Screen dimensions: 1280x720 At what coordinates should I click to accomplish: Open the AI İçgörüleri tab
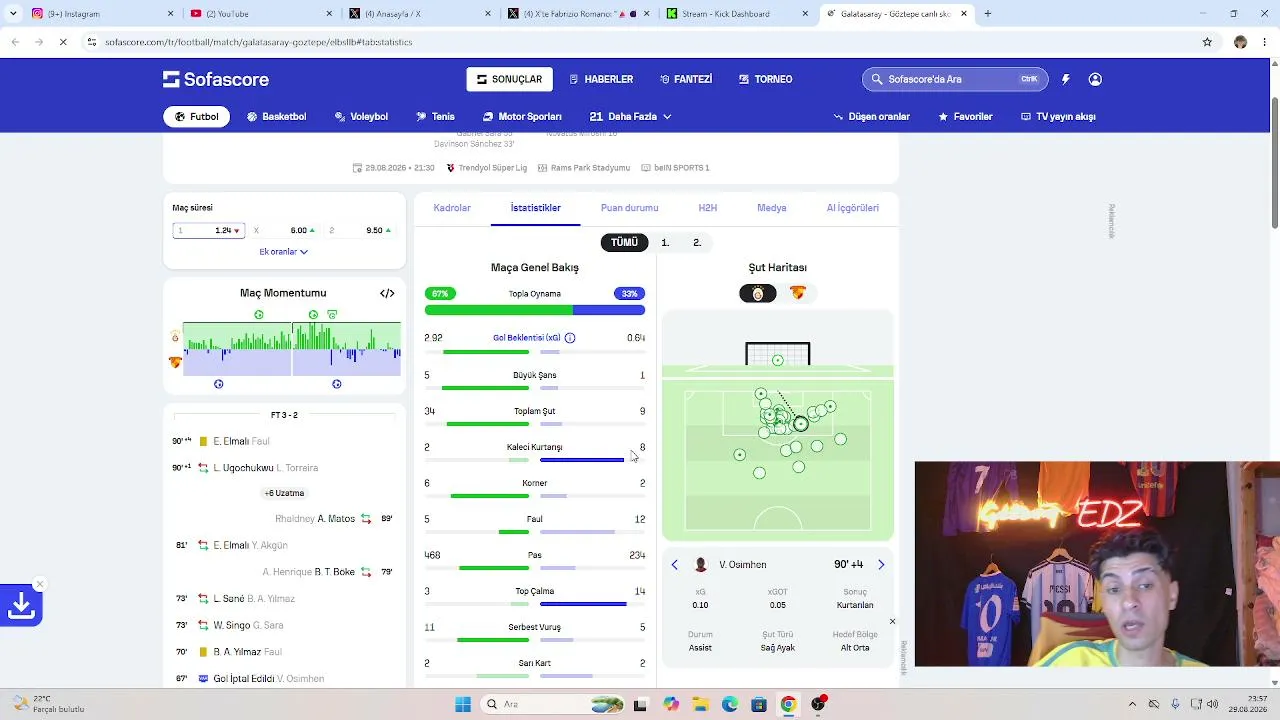pyautogui.click(x=853, y=208)
